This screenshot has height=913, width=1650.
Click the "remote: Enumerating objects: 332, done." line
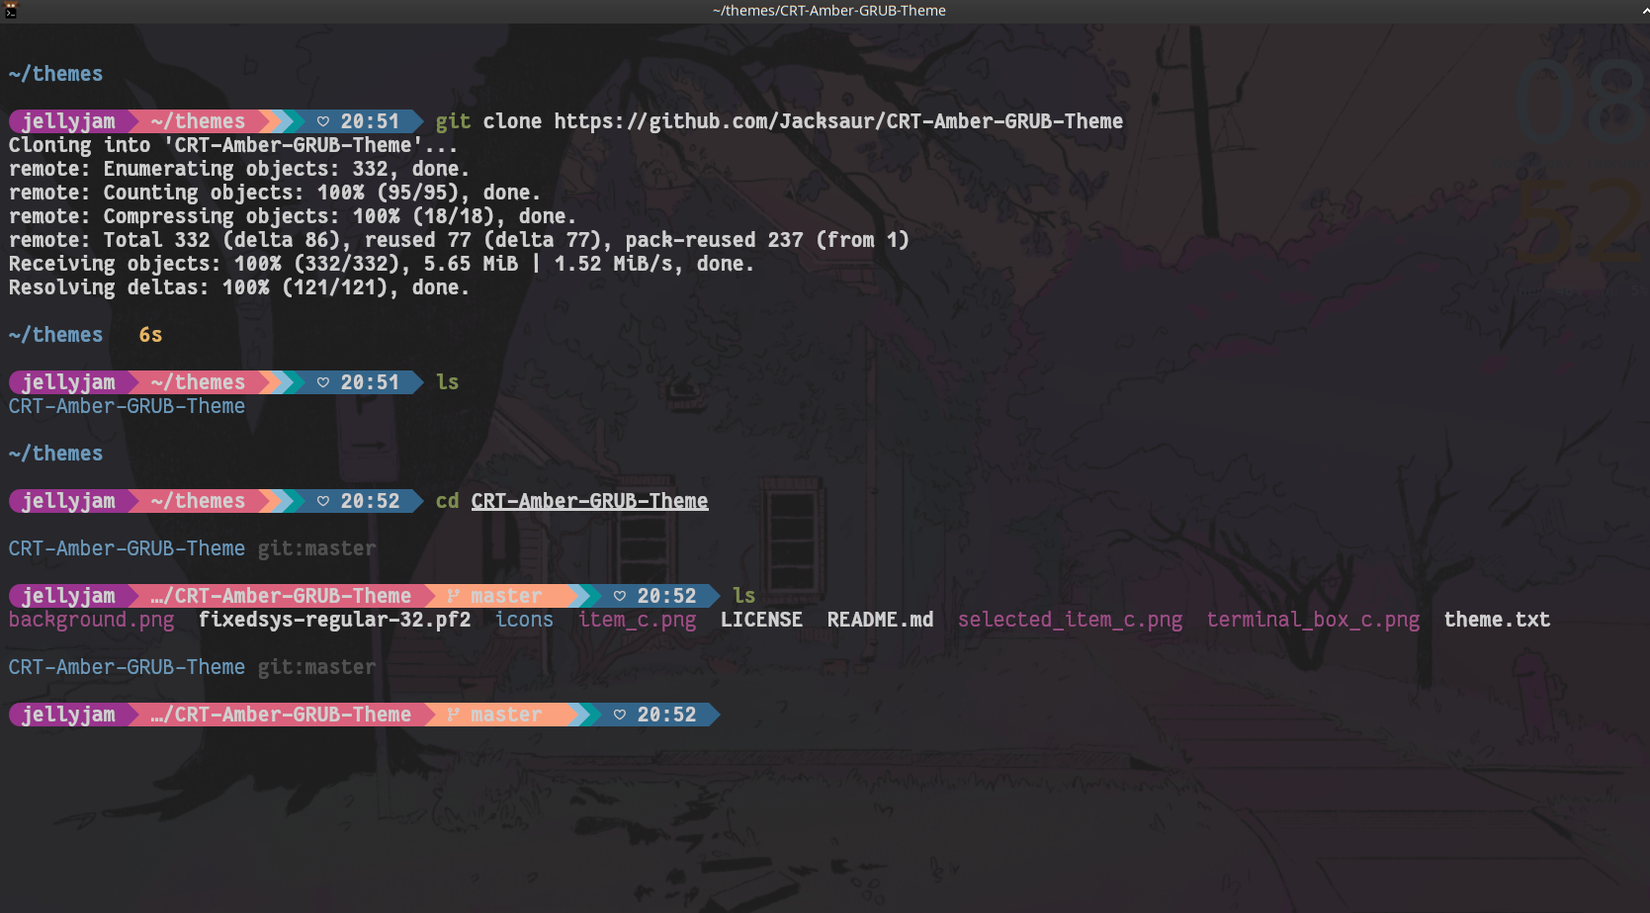point(239,169)
